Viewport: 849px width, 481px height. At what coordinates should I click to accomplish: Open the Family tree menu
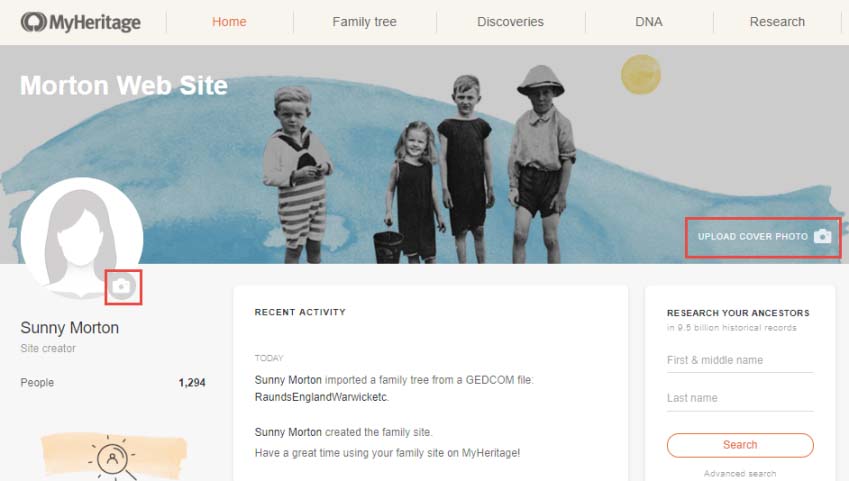click(x=364, y=22)
